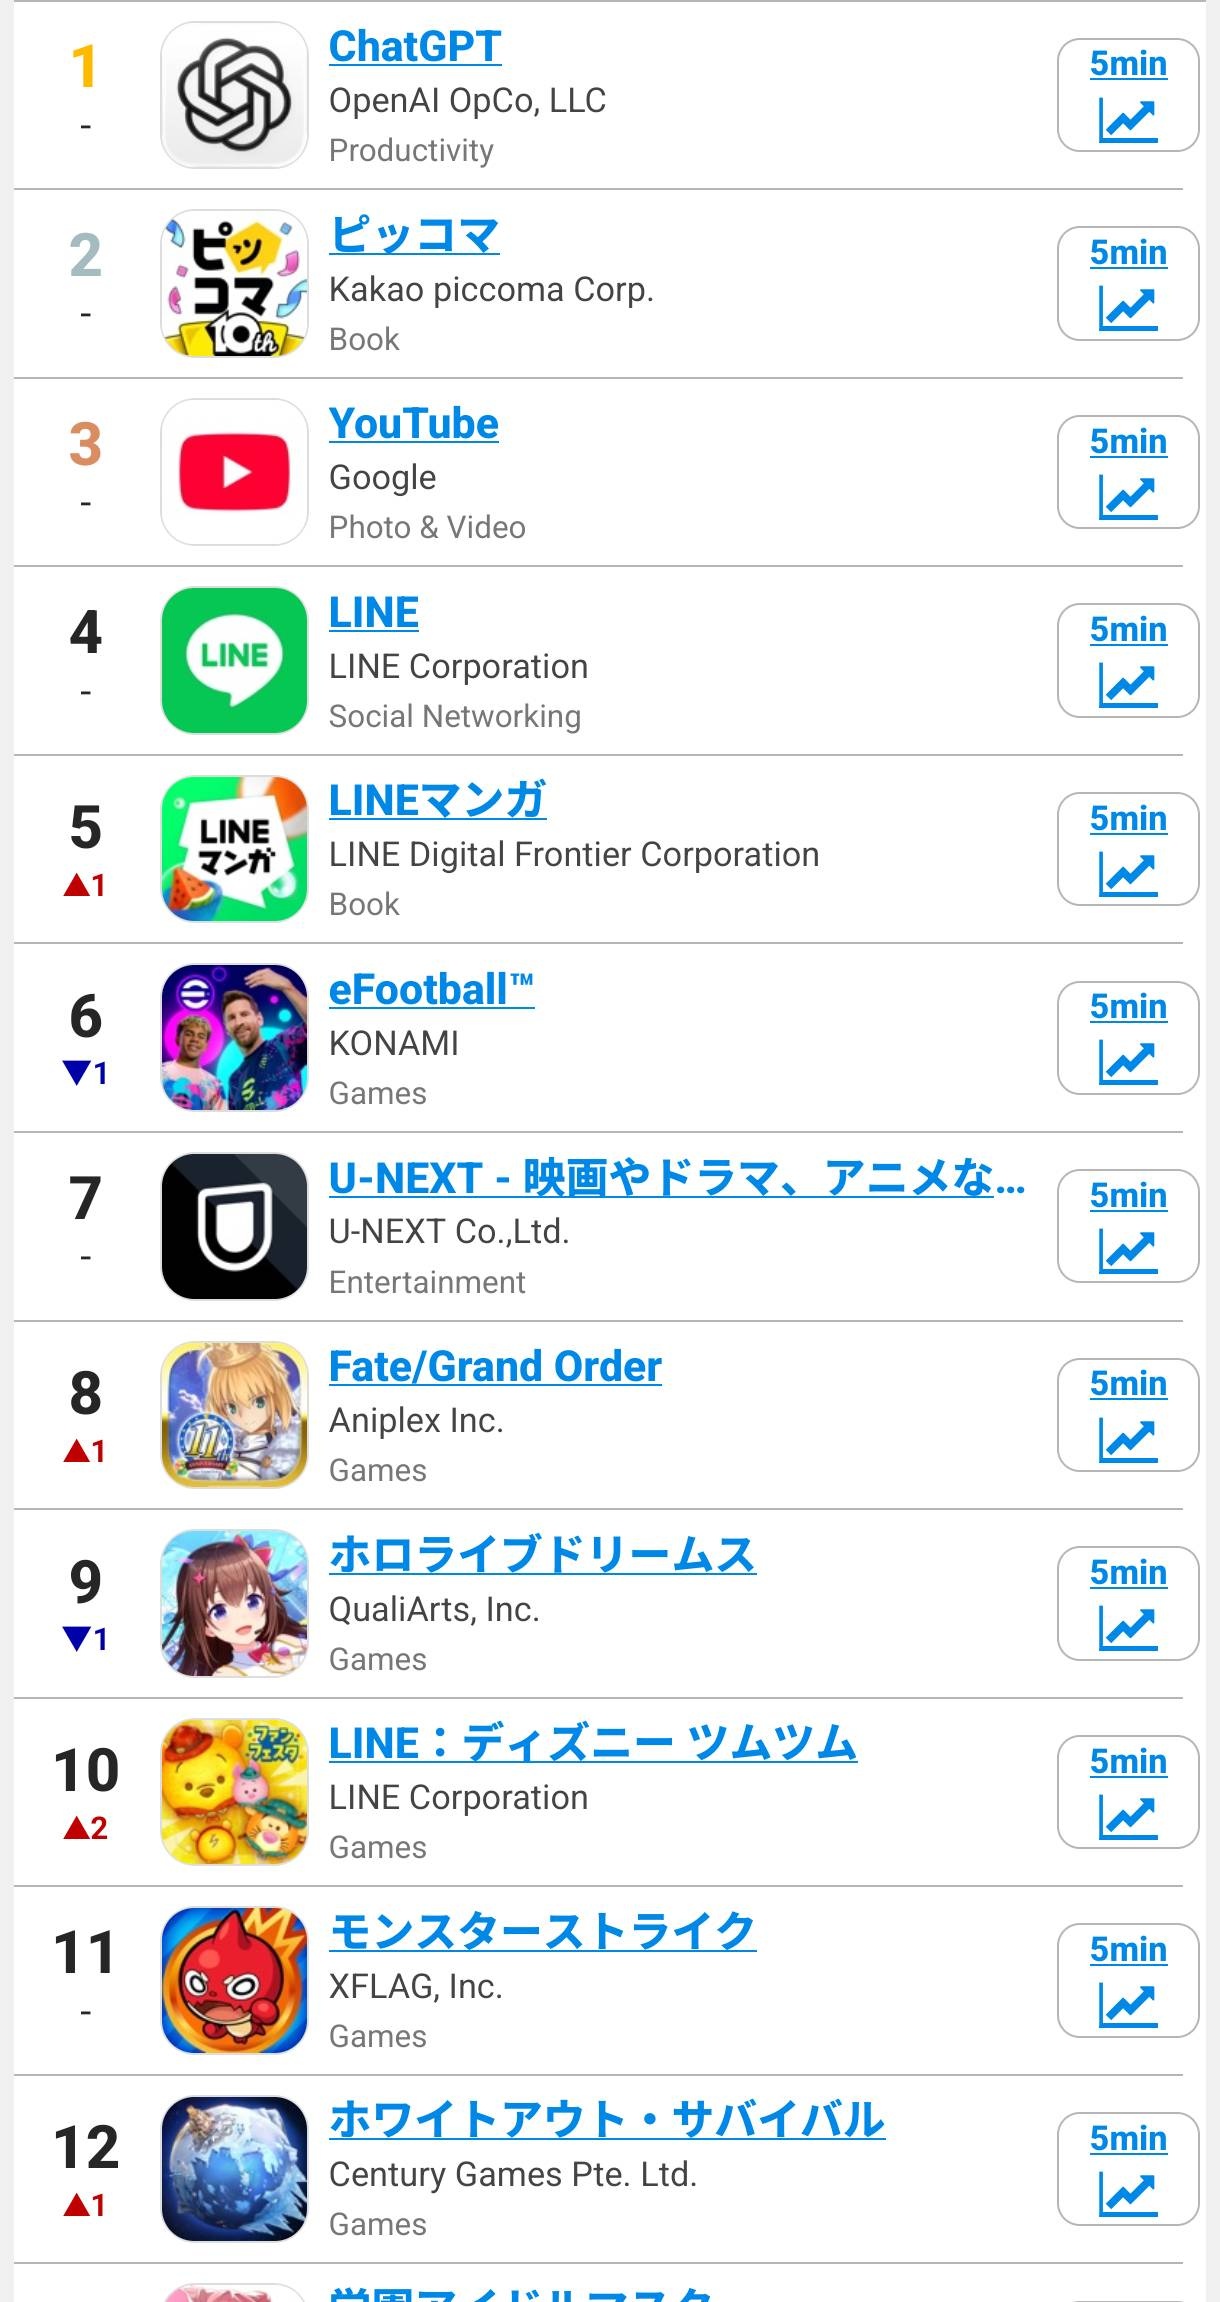Screen dimensions: 1220x2302
Task: Tap the Piccoma 10th anniversary app icon
Action: pyautogui.click(x=234, y=284)
